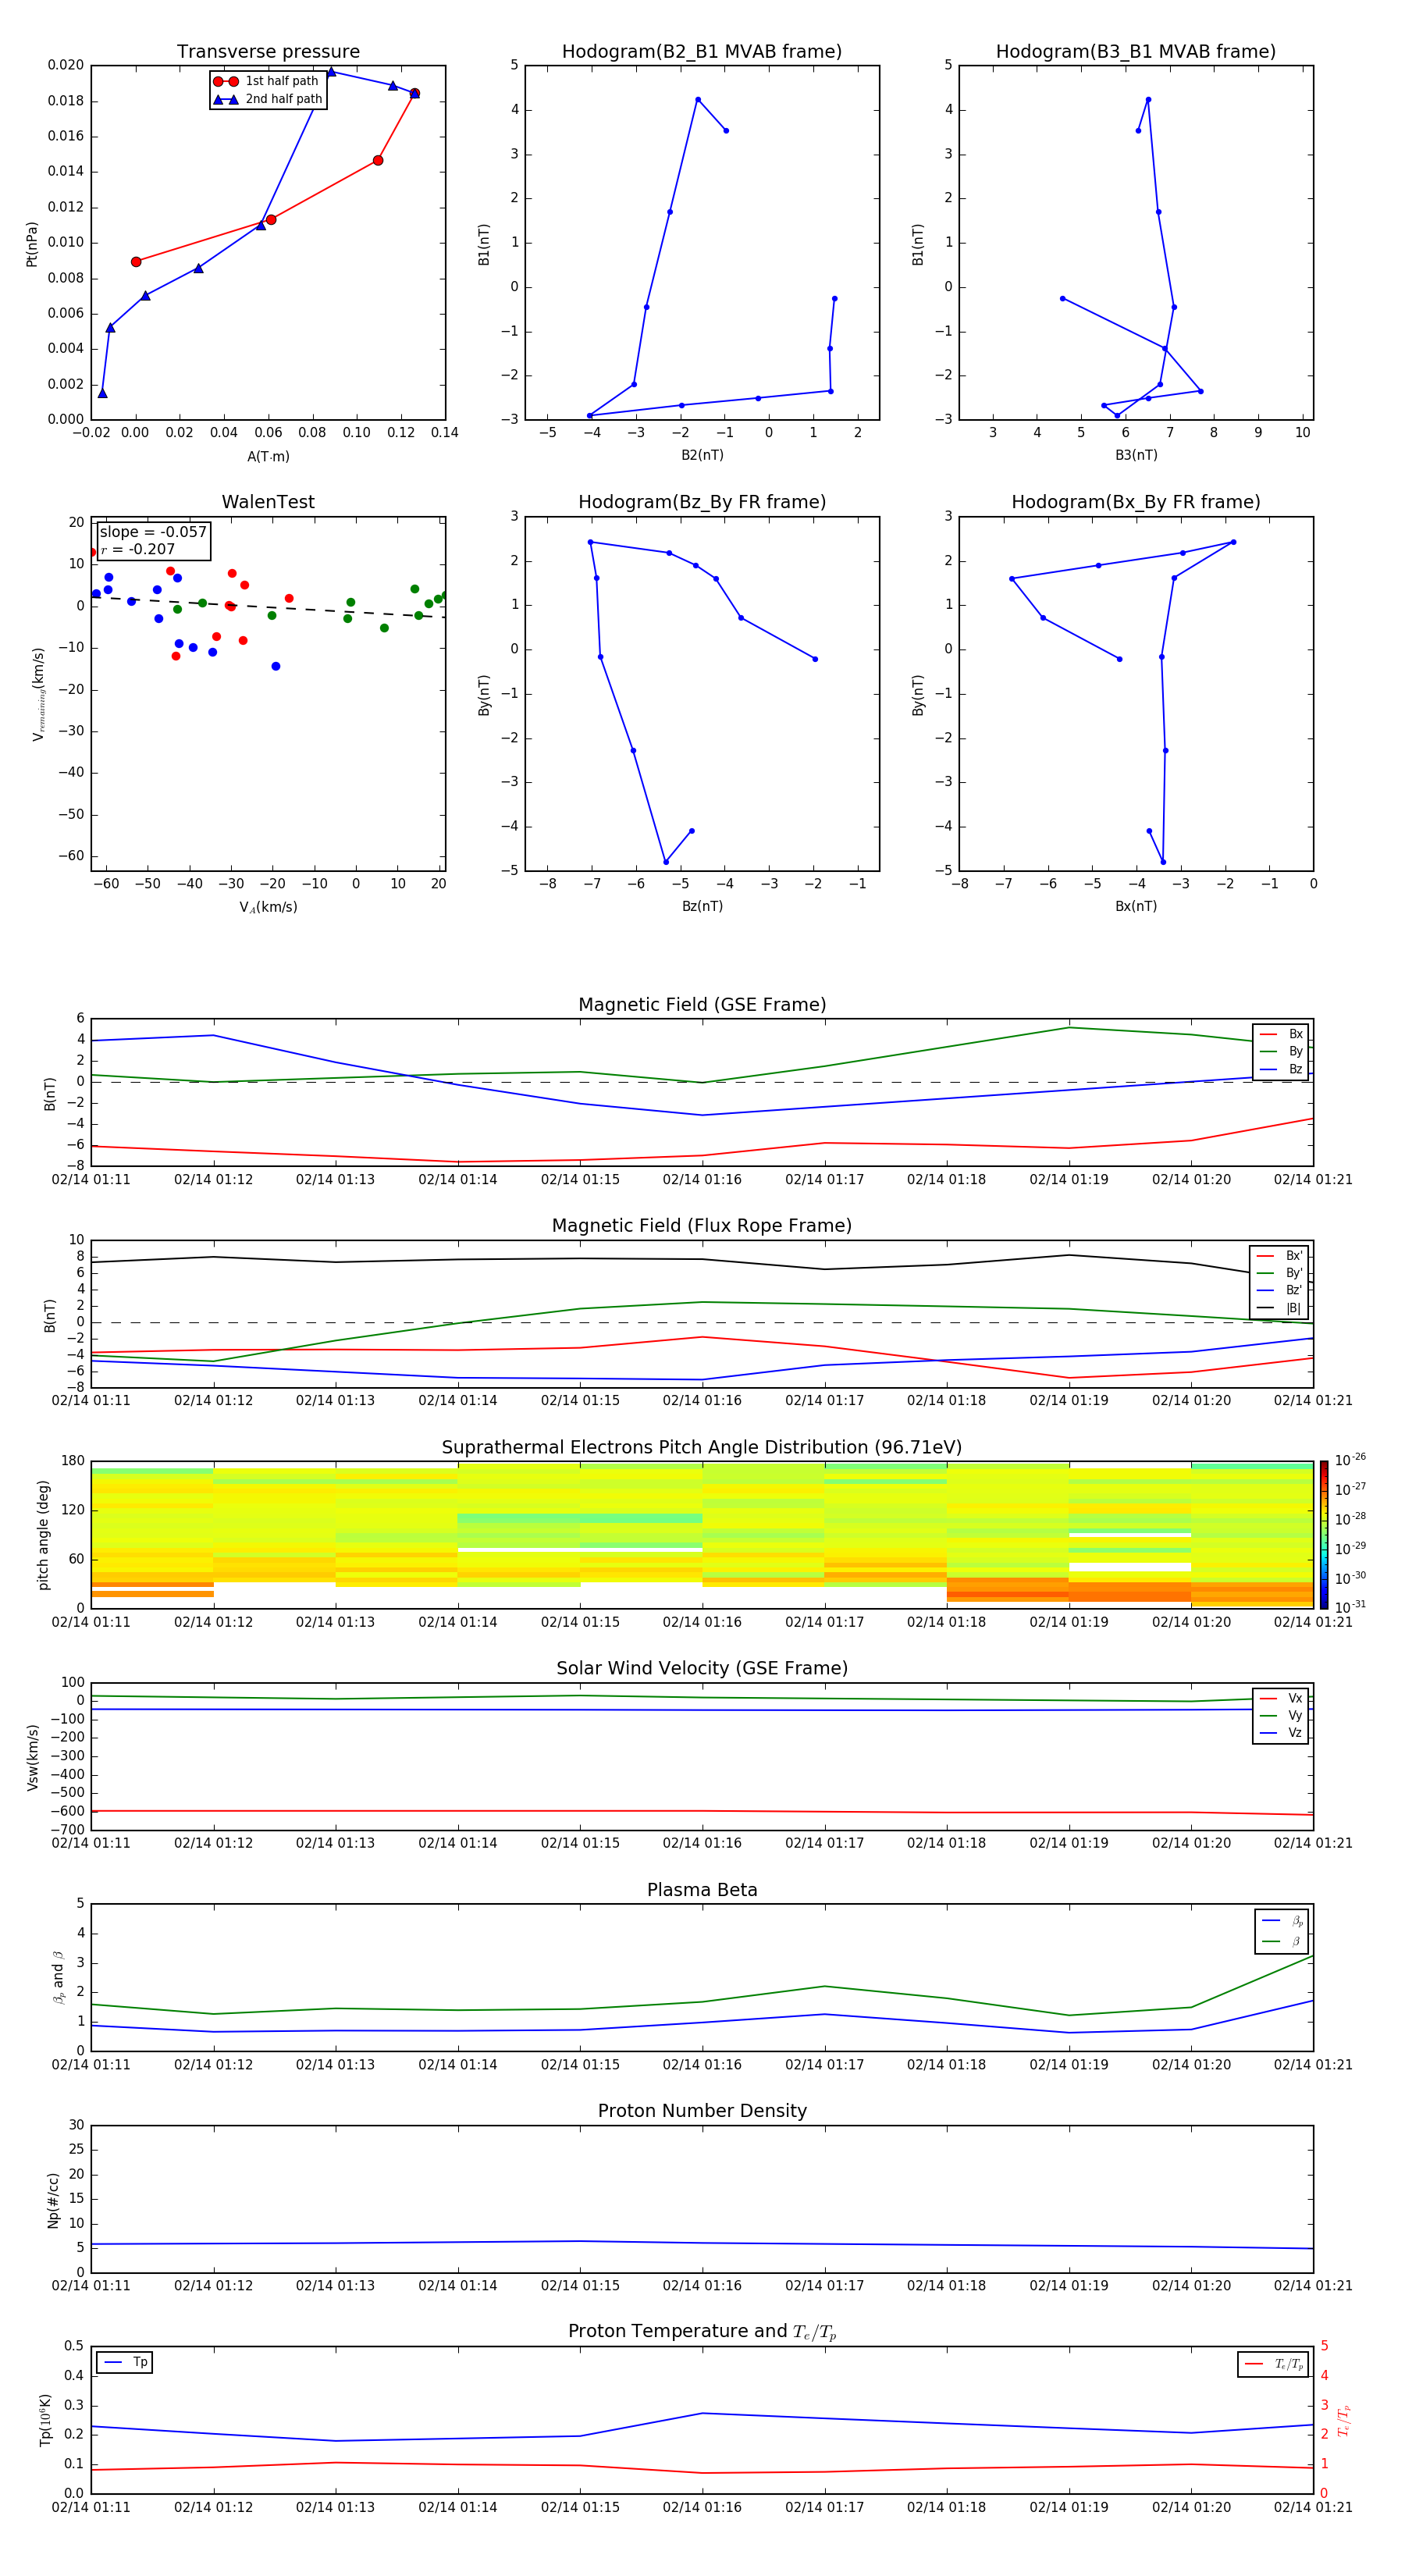Click the lowest blue triangle in Transverse pressure
Image resolution: width=1405 pixels, height=2576 pixels.
102,393
